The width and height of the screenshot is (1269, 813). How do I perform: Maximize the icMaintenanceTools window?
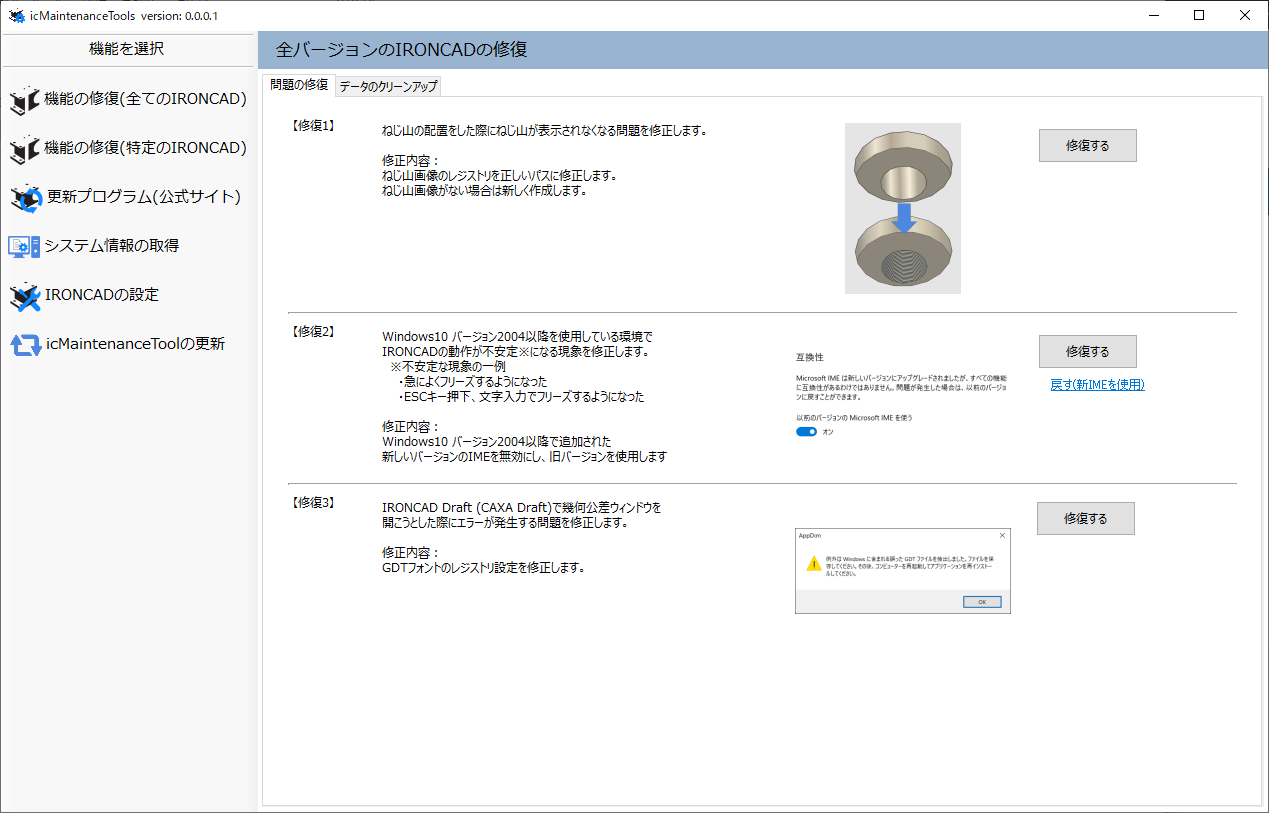coord(1199,15)
